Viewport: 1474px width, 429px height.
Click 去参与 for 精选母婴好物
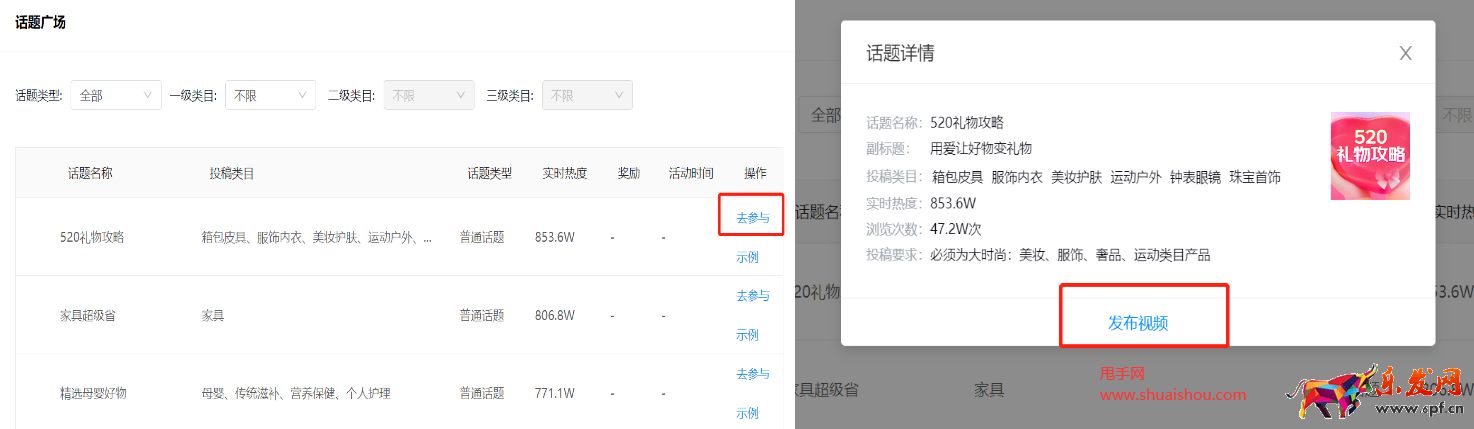752,374
